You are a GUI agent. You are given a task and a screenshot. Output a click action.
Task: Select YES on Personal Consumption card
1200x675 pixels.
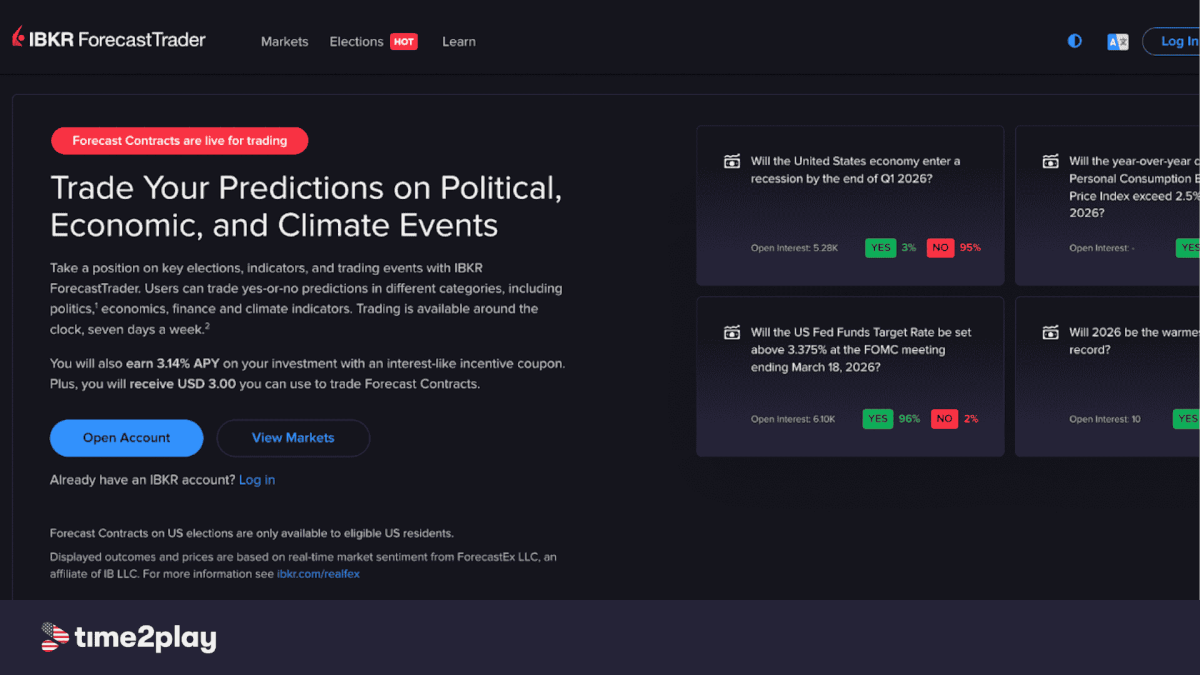pyautogui.click(x=1187, y=247)
